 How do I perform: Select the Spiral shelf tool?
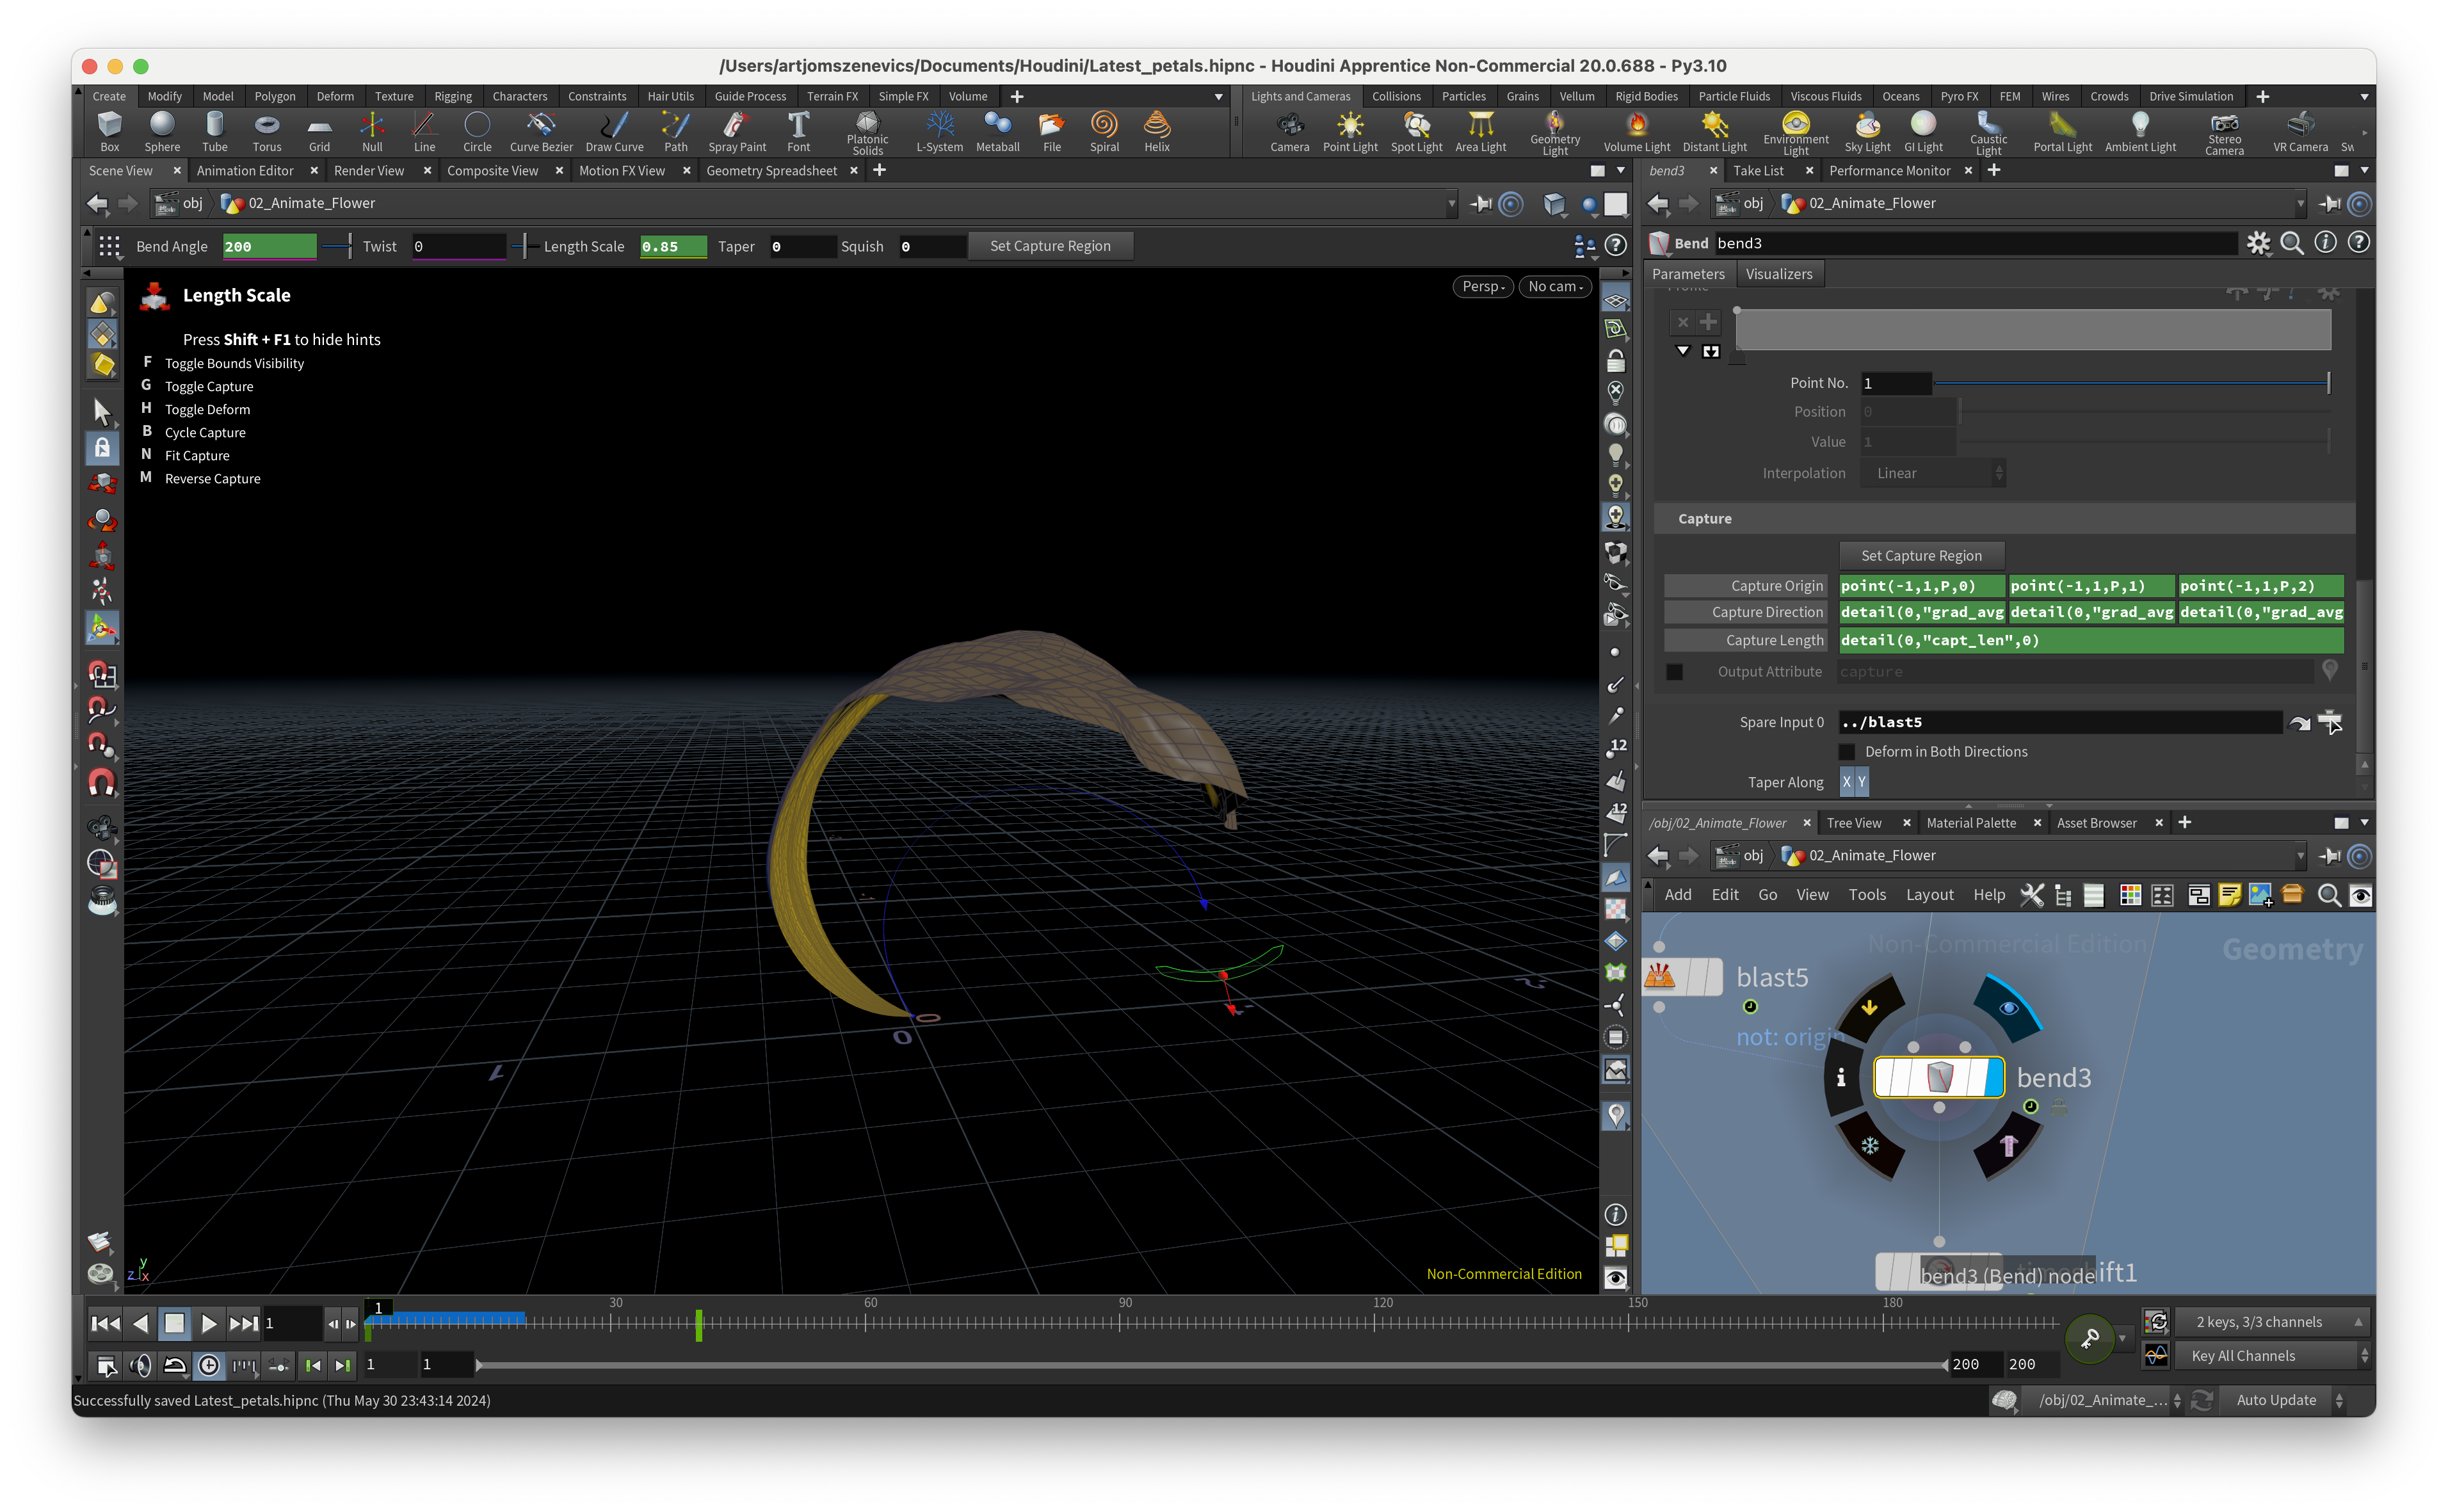(x=1104, y=131)
